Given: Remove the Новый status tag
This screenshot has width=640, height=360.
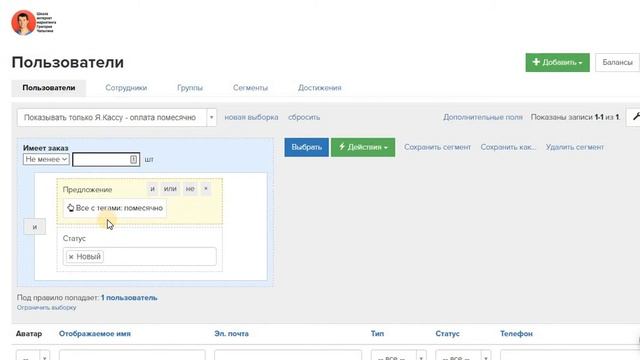Looking at the screenshot, I should (x=71, y=257).
